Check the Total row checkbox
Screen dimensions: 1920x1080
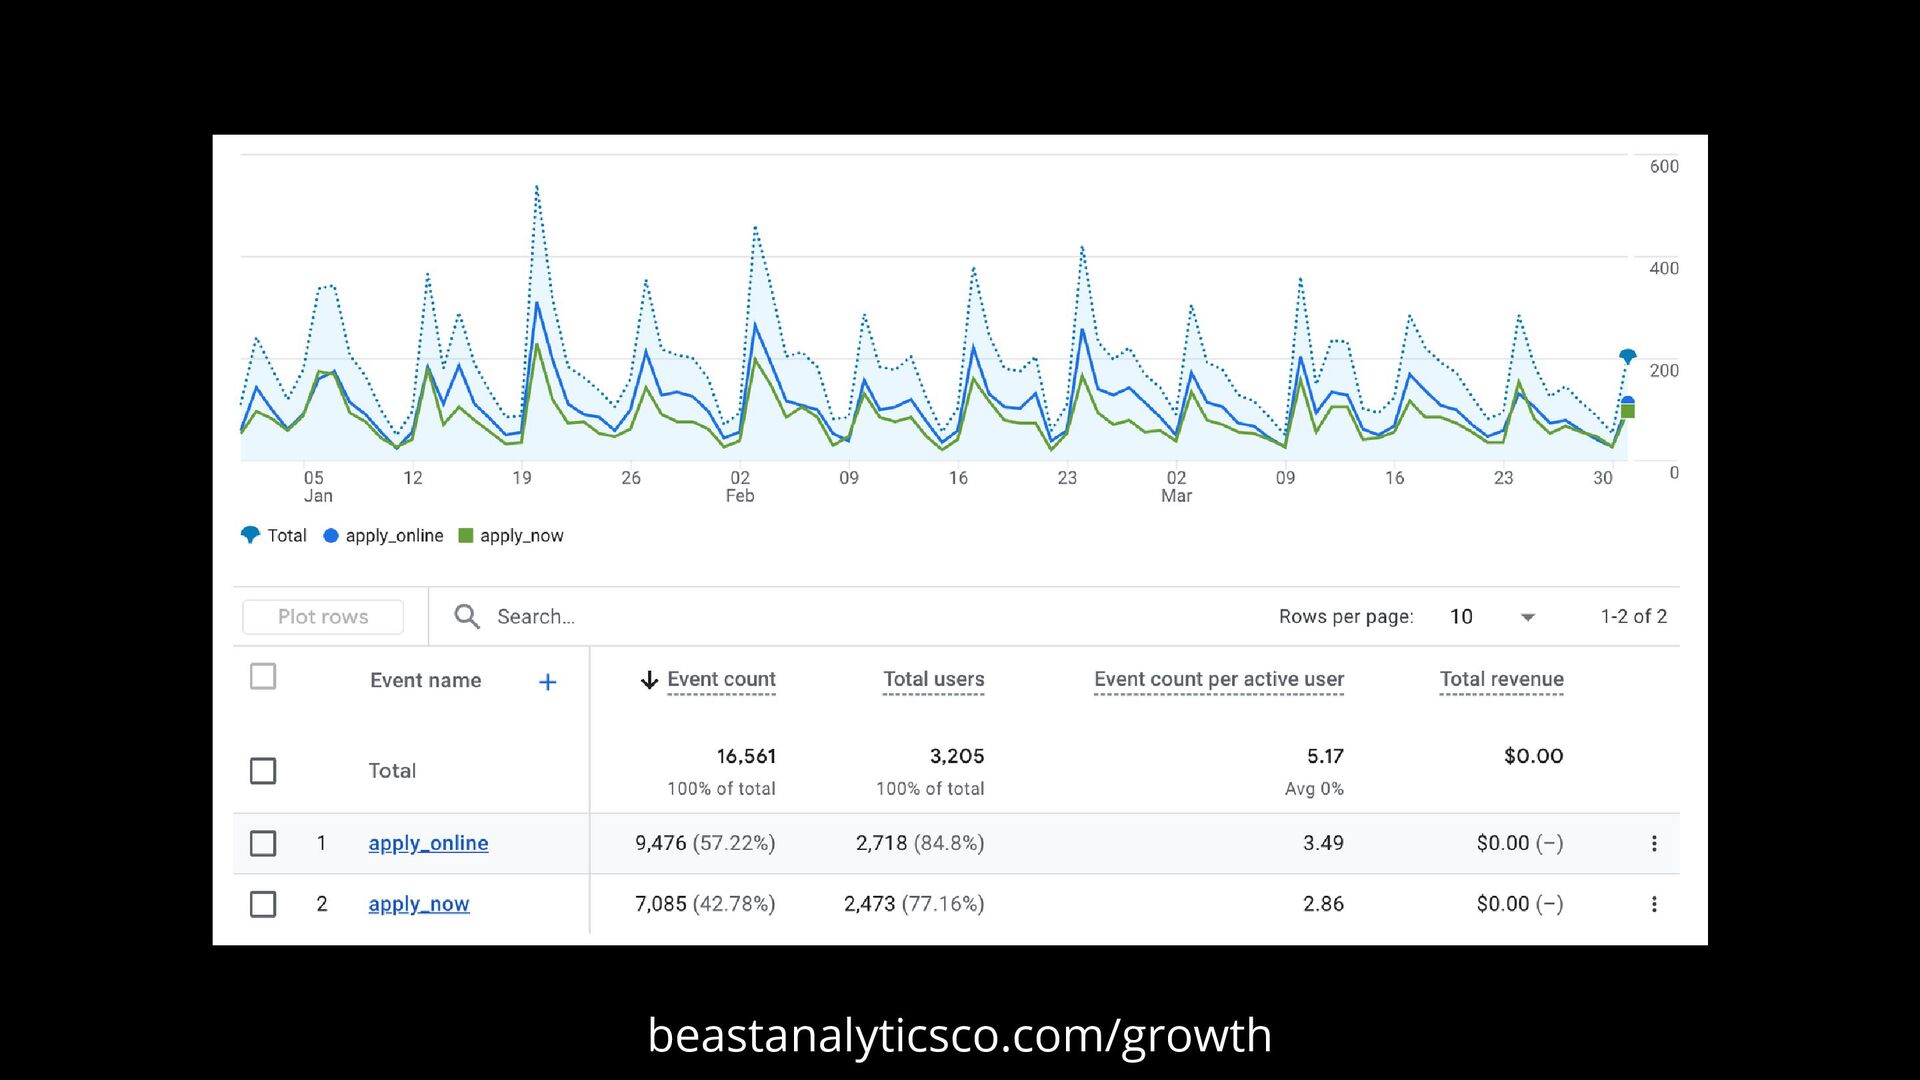coord(263,771)
